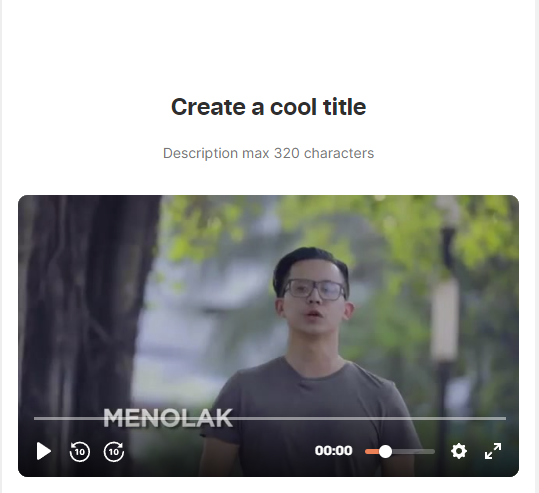Seek to the middle of the video progress bar
Image resolution: width=539 pixels, height=493 pixels.
pyautogui.click(x=270, y=418)
